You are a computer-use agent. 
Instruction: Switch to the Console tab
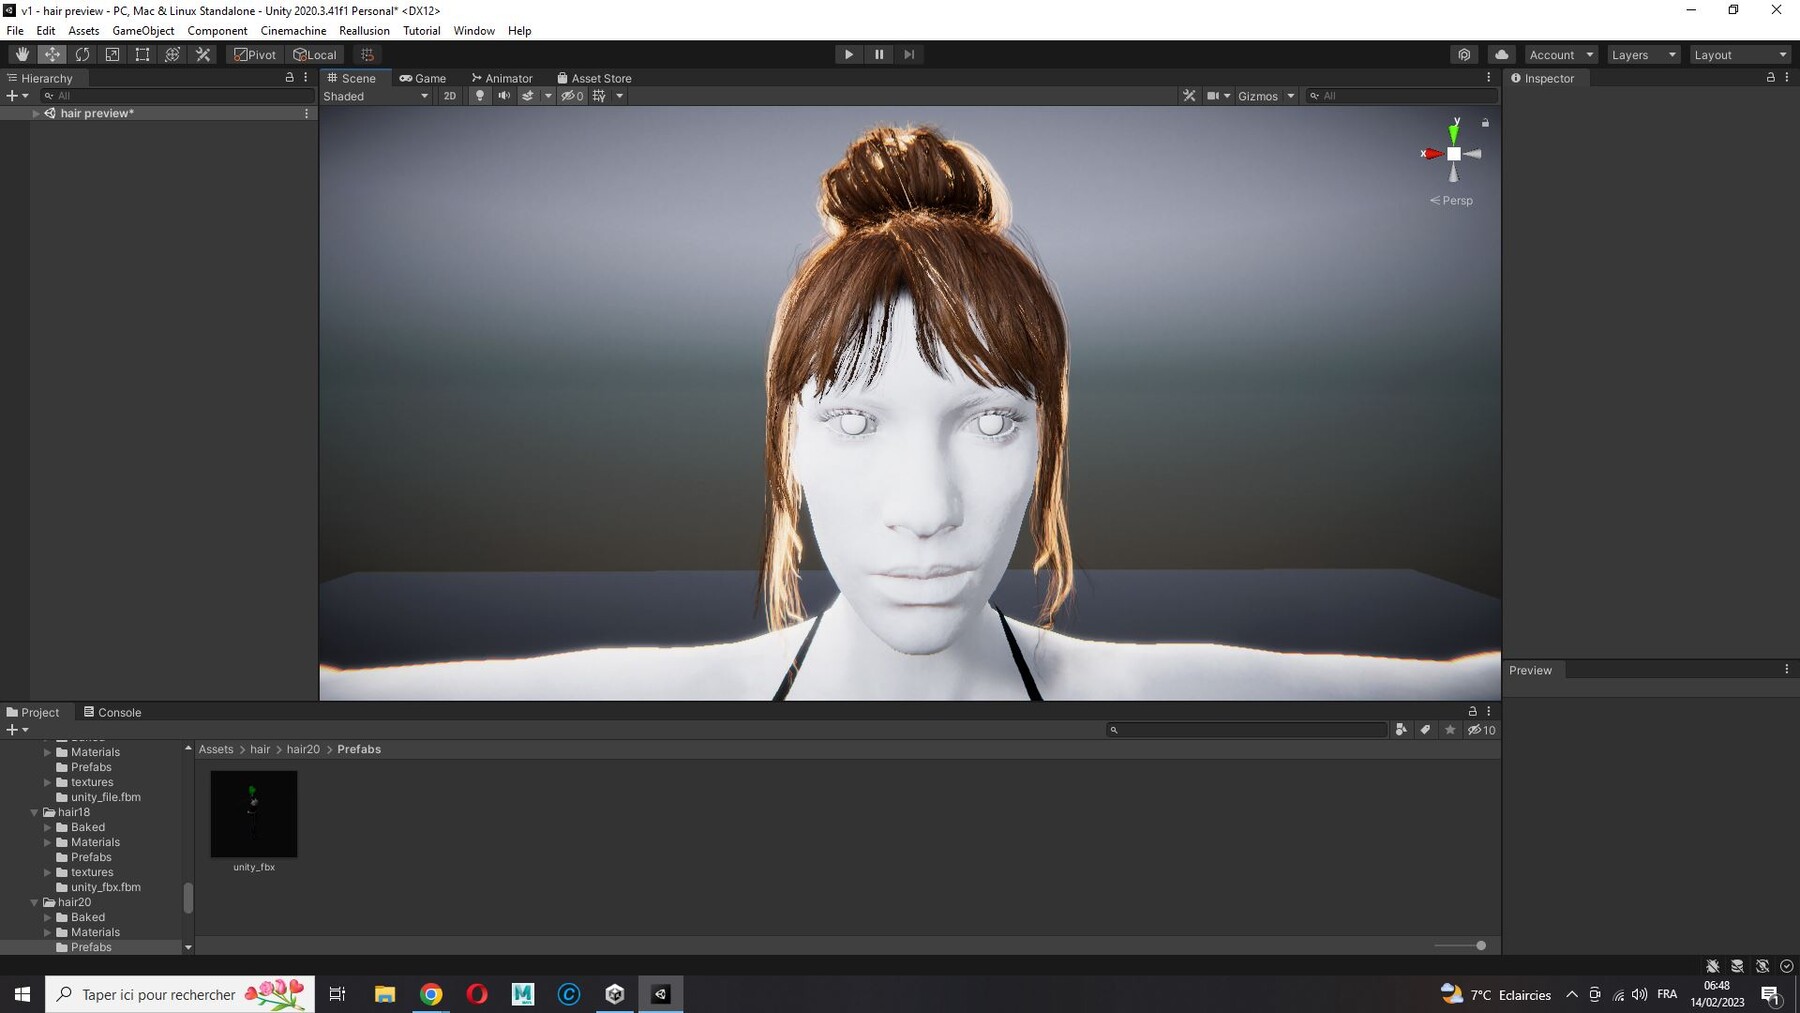pyautogui.click(x=112, y=712)
